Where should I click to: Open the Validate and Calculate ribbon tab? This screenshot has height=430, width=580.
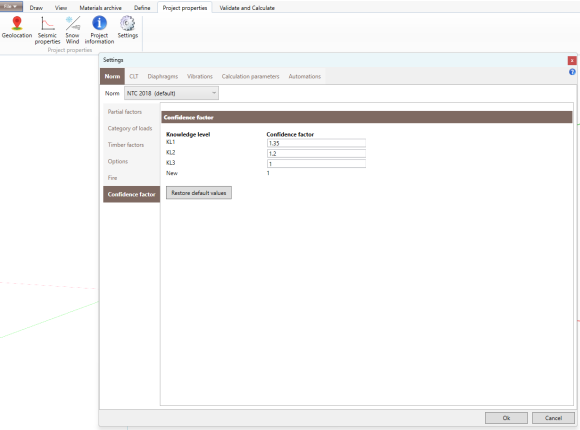(247, 8)
